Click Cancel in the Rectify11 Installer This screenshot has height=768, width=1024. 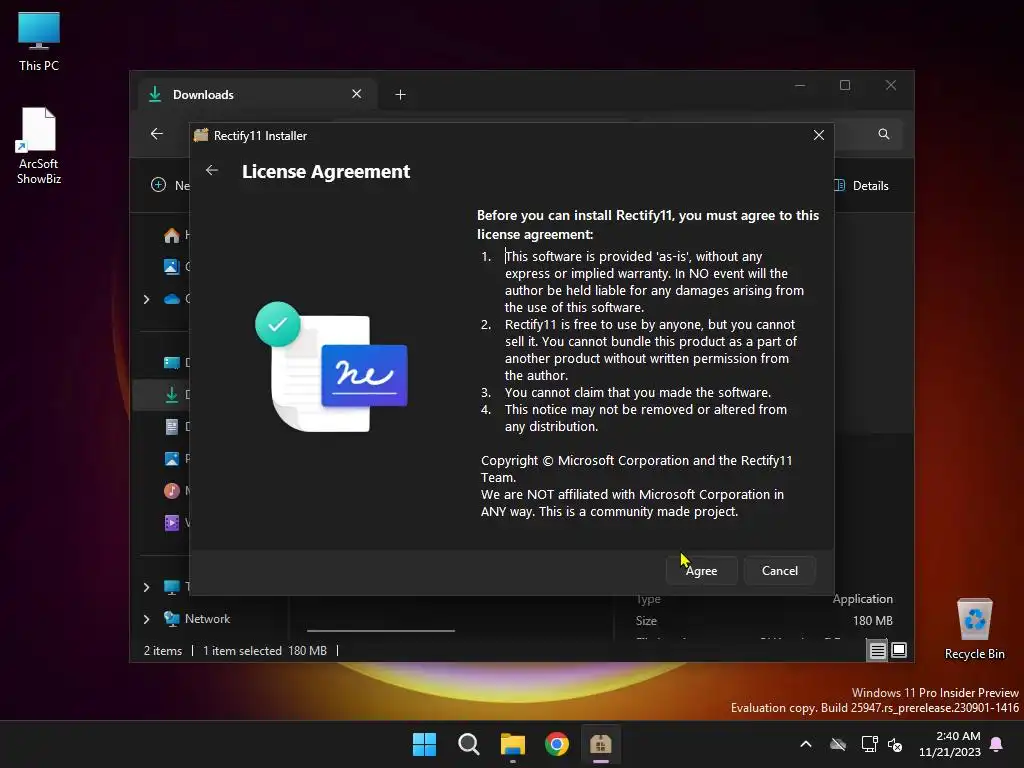point(780,571)
